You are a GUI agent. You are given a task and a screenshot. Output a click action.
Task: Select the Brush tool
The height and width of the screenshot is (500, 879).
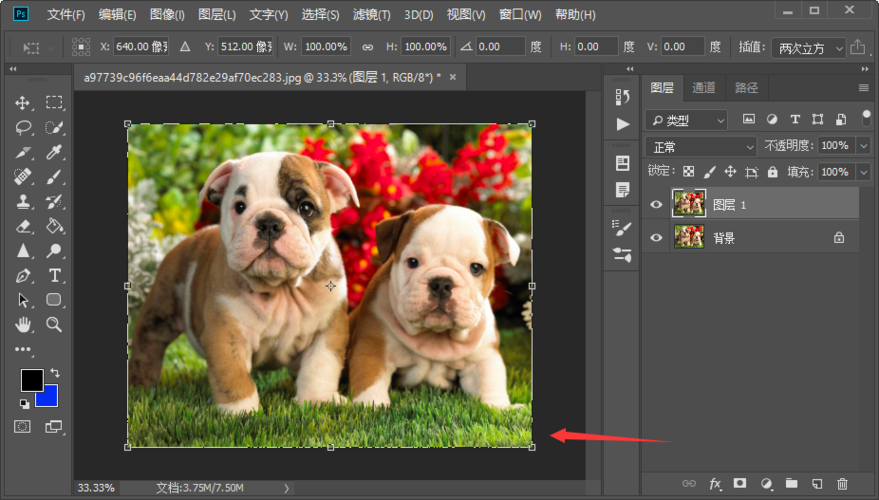(54, 177)
